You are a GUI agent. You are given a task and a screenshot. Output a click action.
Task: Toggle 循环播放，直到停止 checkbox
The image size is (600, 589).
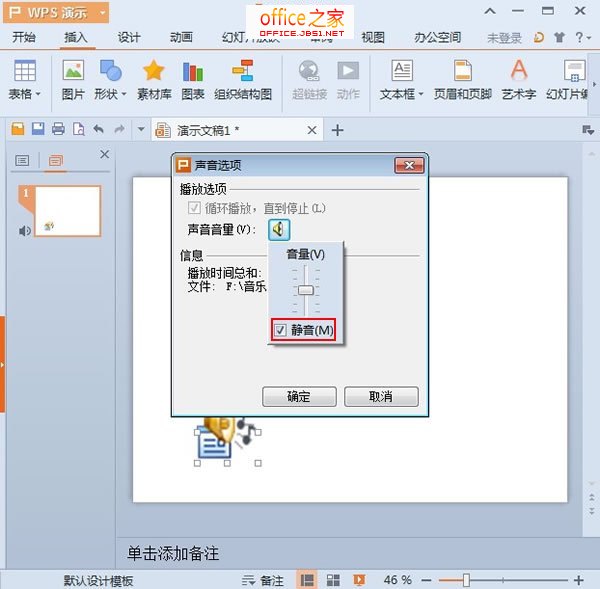point(194,208)
